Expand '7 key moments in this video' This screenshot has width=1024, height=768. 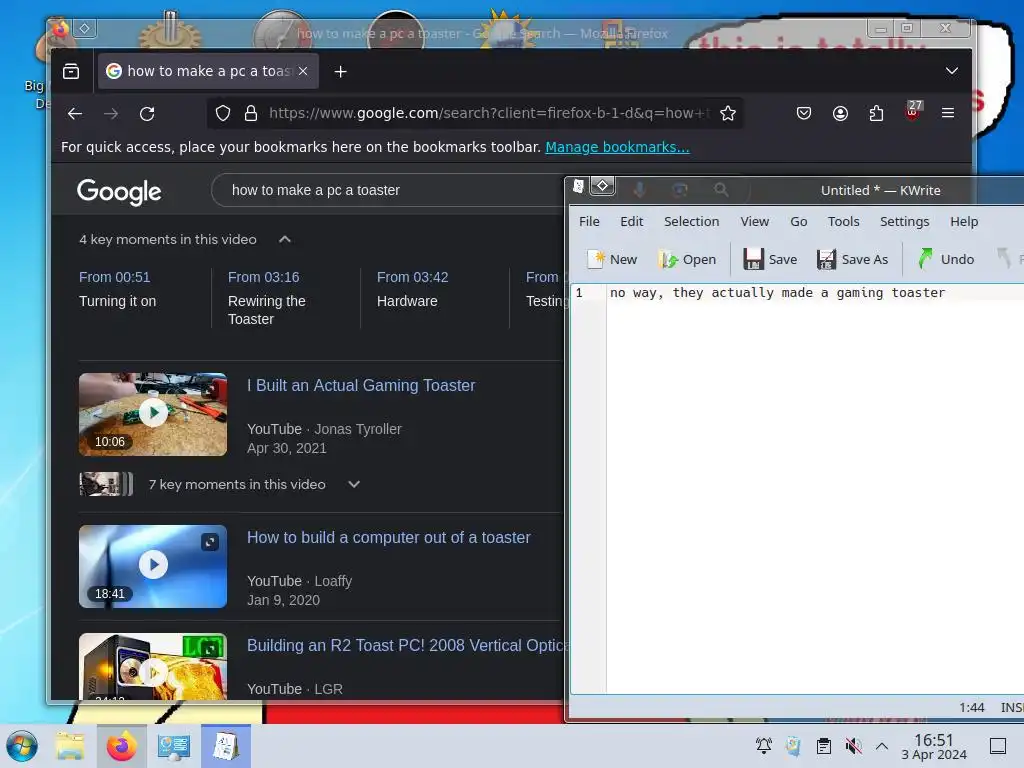tap(354, 485)
